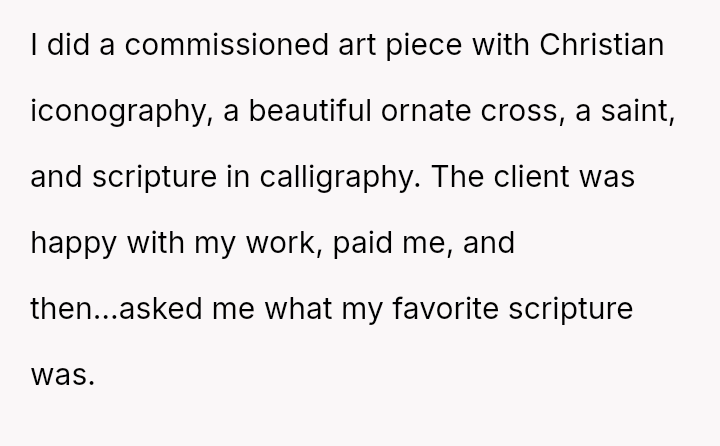Click the word "work"
Screen dimensions: 720x446
[281, 243]
